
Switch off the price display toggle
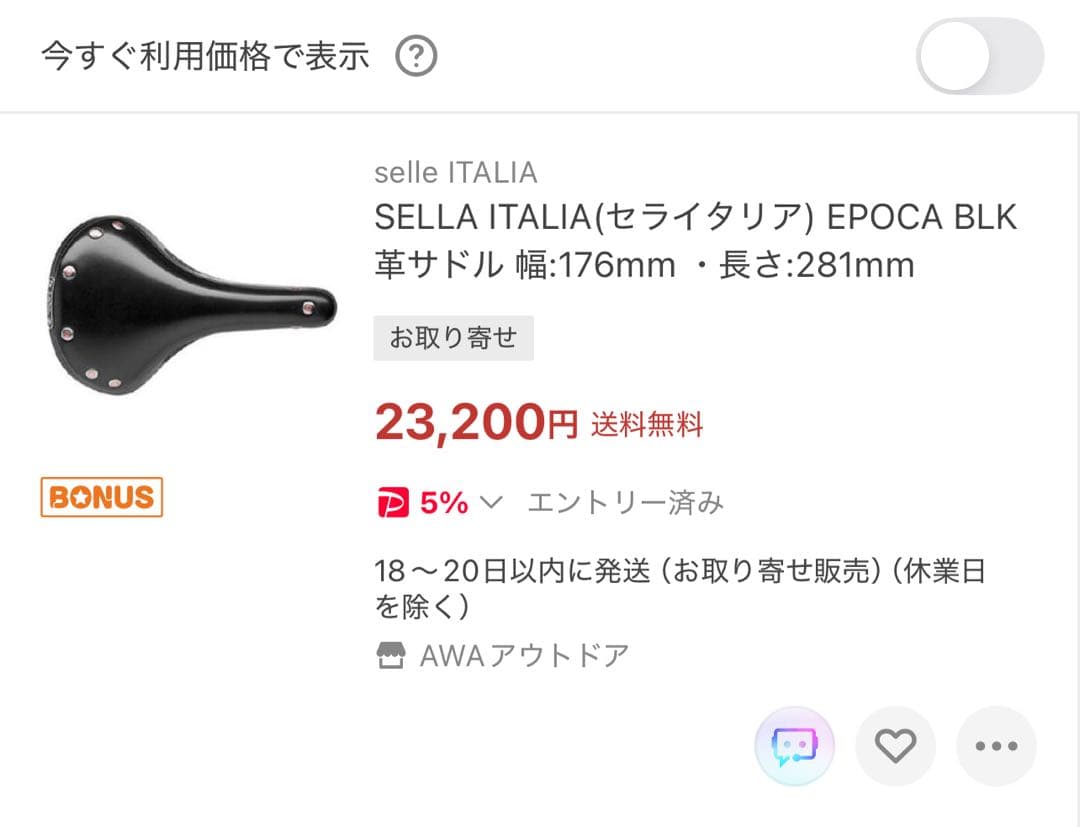981,57
